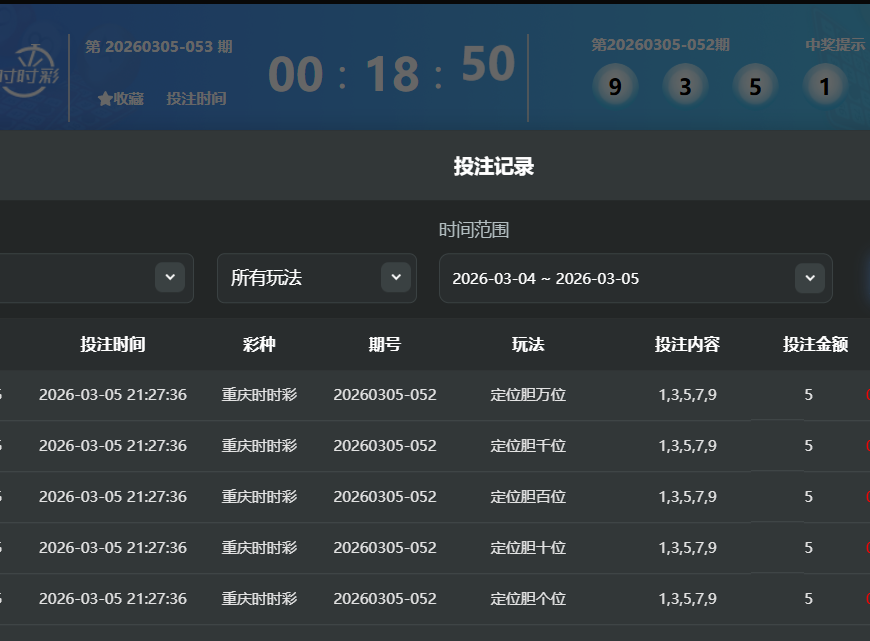Click the 时时彩 lottery logo icon
870x641 pixels.
(30, 72)
